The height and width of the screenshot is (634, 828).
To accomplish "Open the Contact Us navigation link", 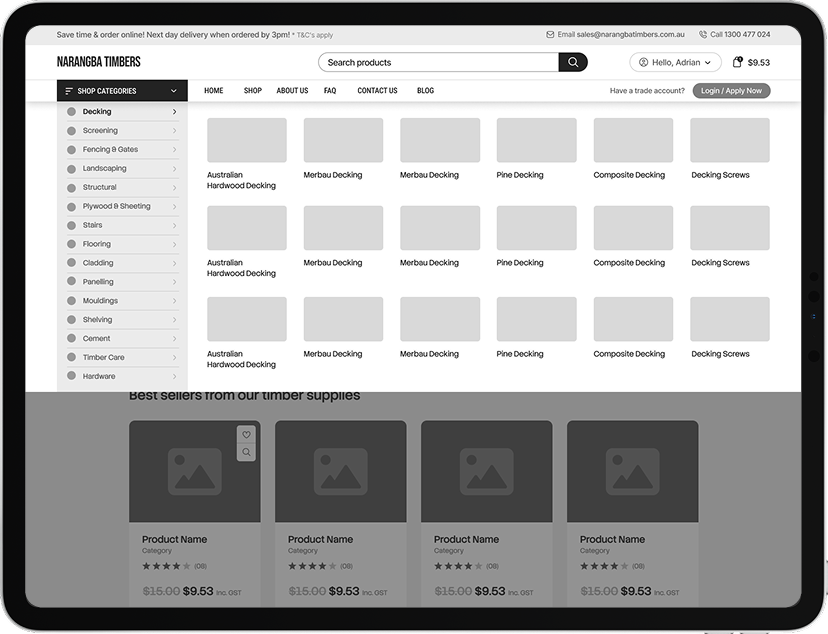I will coord(377,91).
